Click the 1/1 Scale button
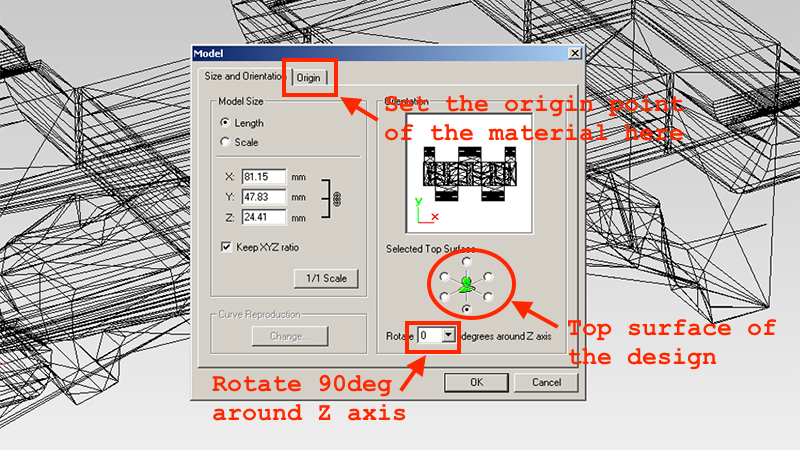800x450 pixels. 326,278
